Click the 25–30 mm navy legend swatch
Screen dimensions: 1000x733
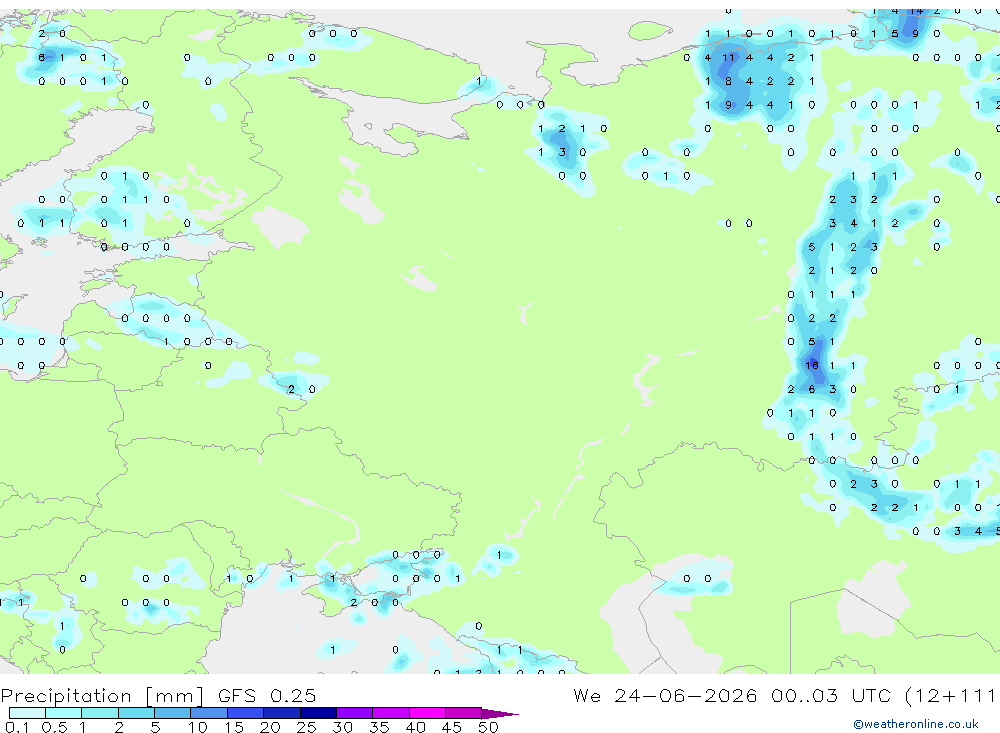(x=318, y=713)
